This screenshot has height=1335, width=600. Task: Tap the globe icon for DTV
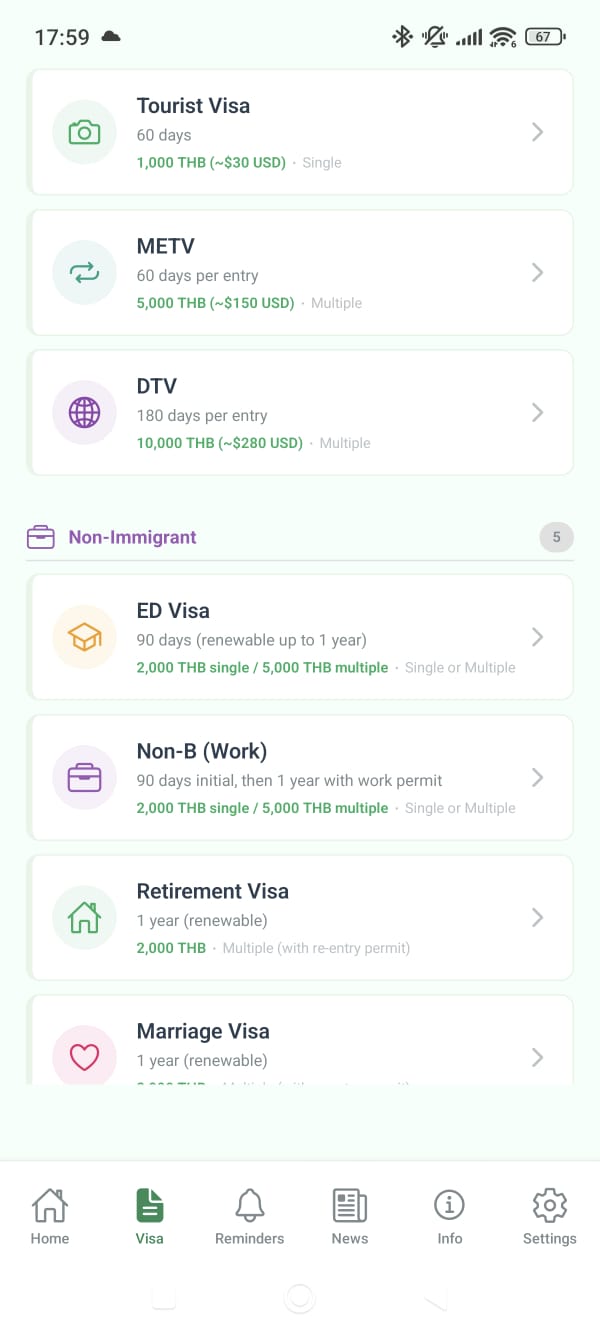(84, 412)
